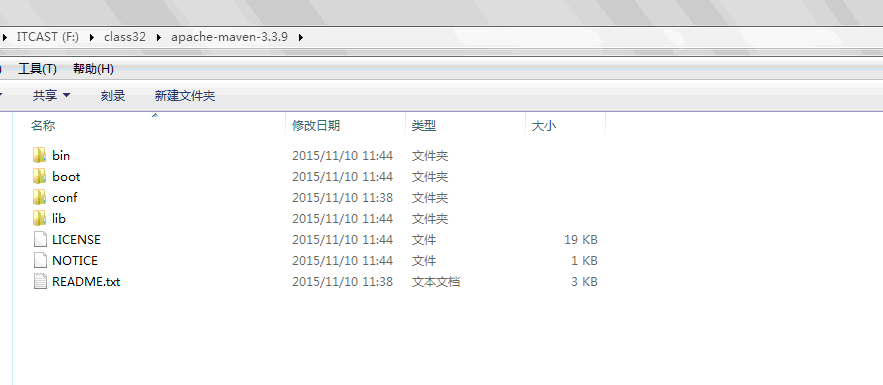This screenshot has height=385, width=883.
Task: Click the modified date of NOTICE file
Action: (342, 261)
